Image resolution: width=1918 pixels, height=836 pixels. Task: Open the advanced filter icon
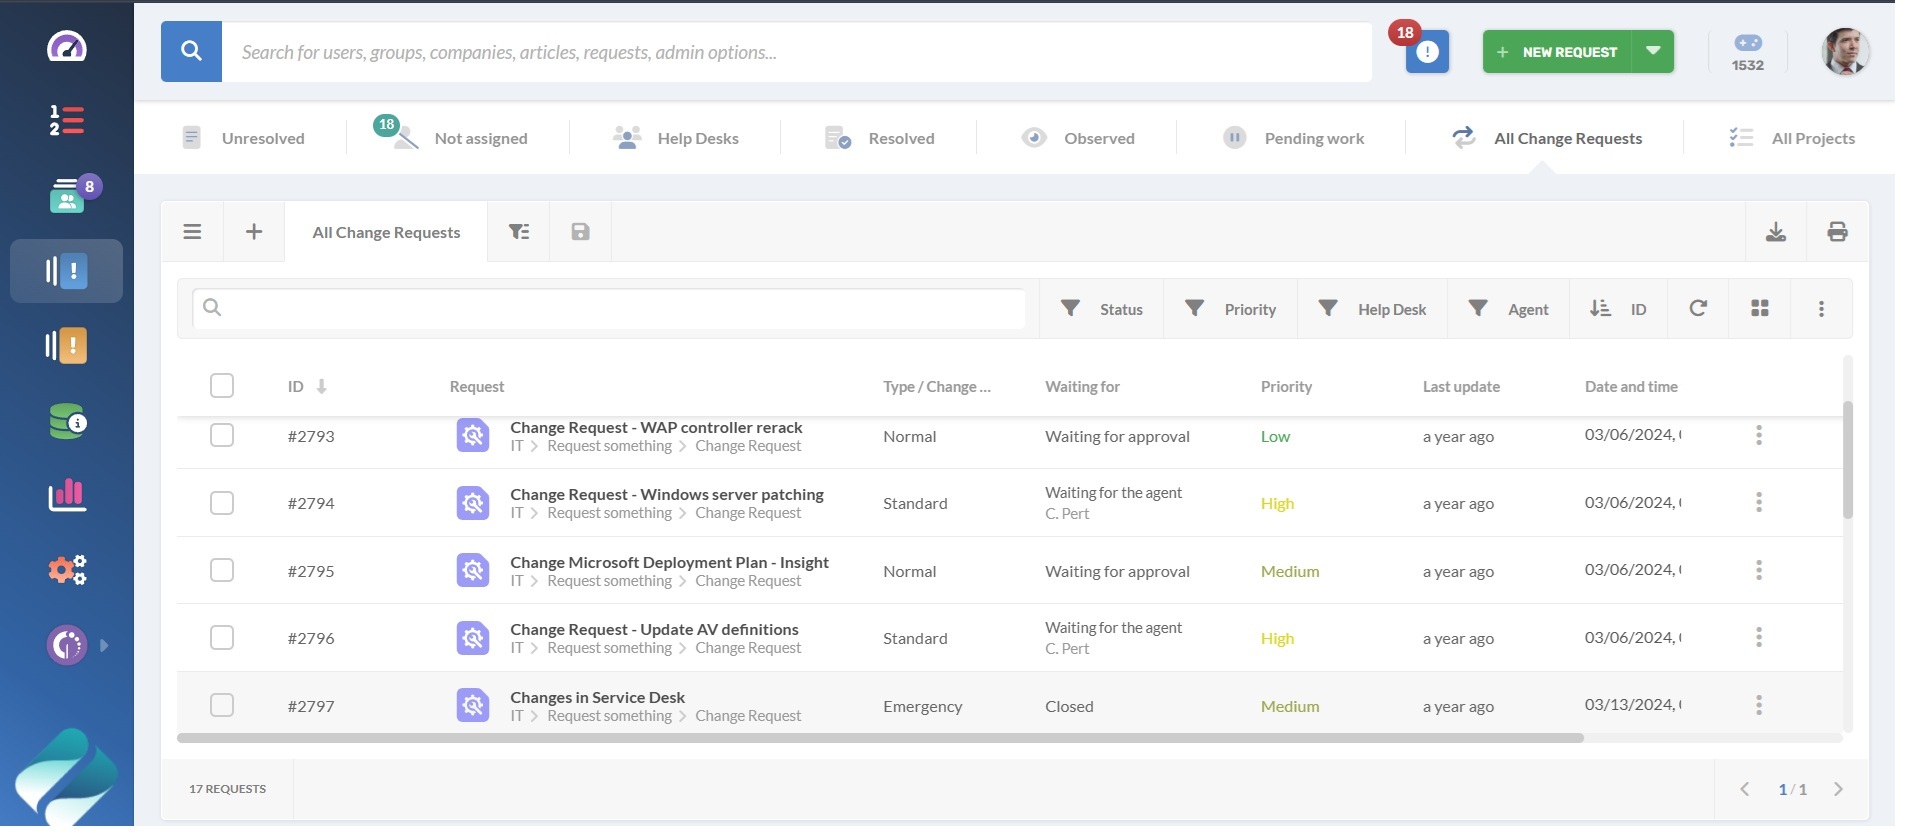(x=519, y=232)
